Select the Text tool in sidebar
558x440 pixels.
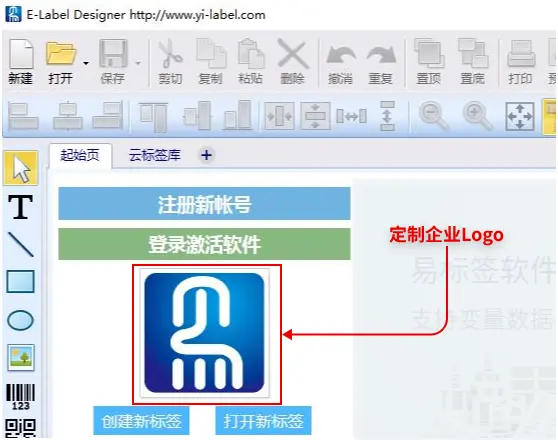[21, 207]
